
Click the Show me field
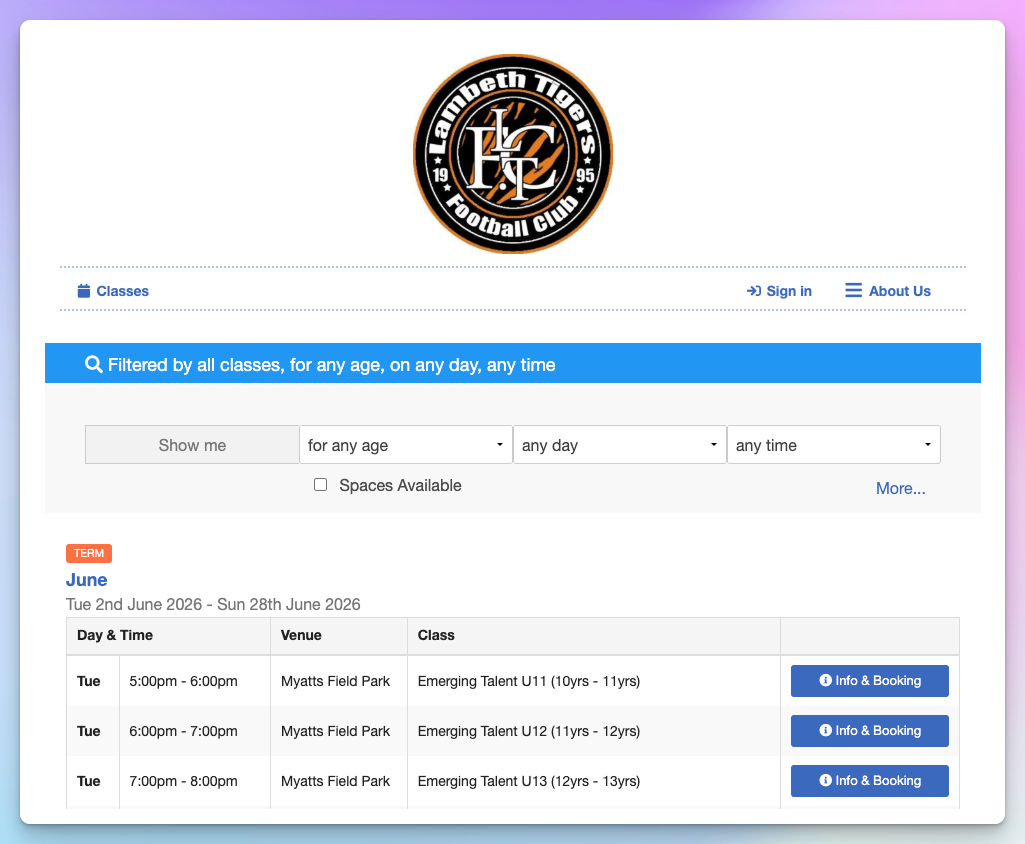coord(192,445)
